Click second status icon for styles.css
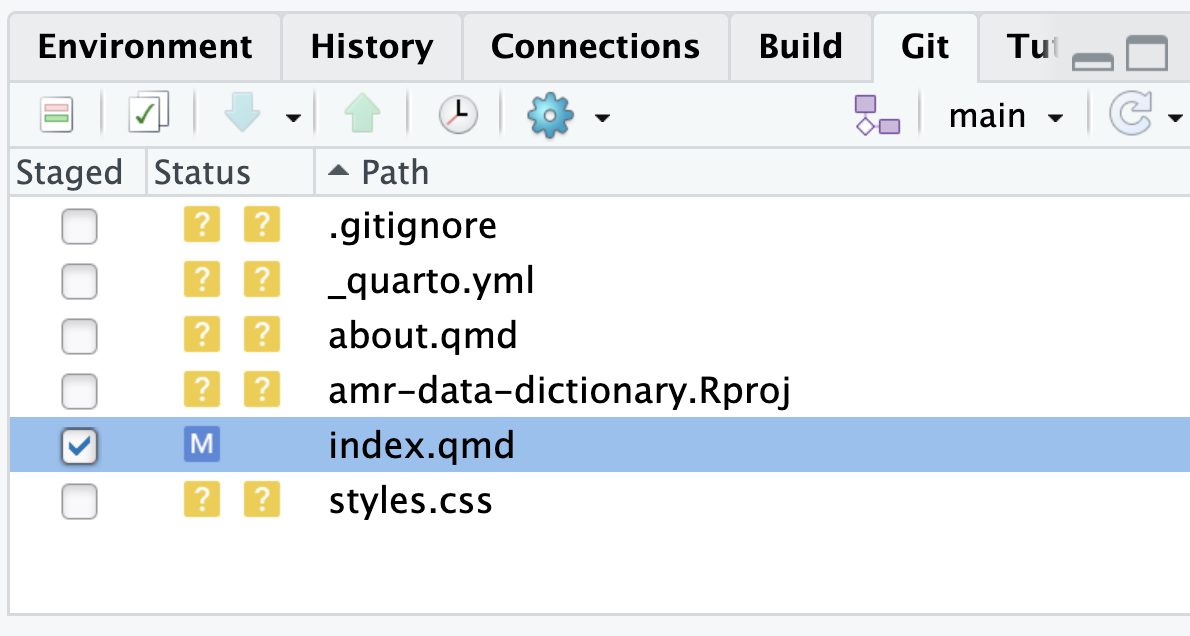The width and height of the screenshot is (1190, 636). 262,499
